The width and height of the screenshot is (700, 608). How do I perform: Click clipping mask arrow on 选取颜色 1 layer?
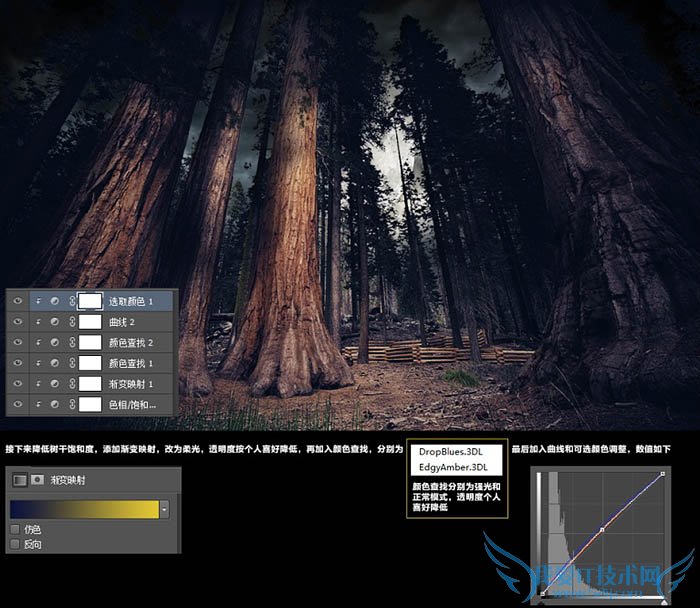point(38,301)
